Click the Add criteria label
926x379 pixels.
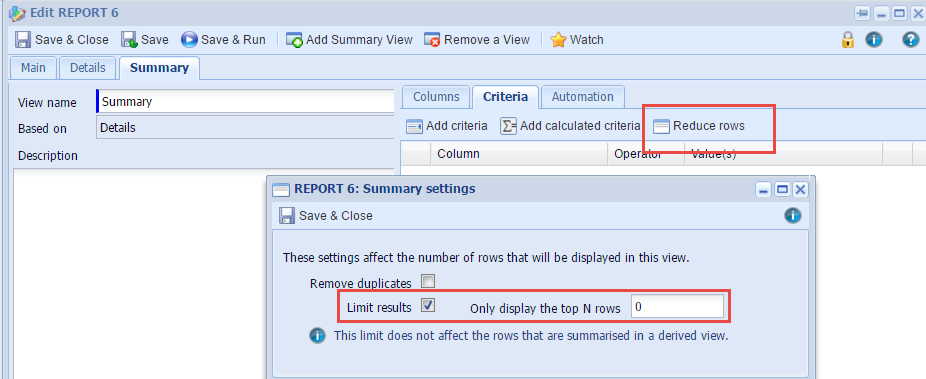(x=457, y=126)
